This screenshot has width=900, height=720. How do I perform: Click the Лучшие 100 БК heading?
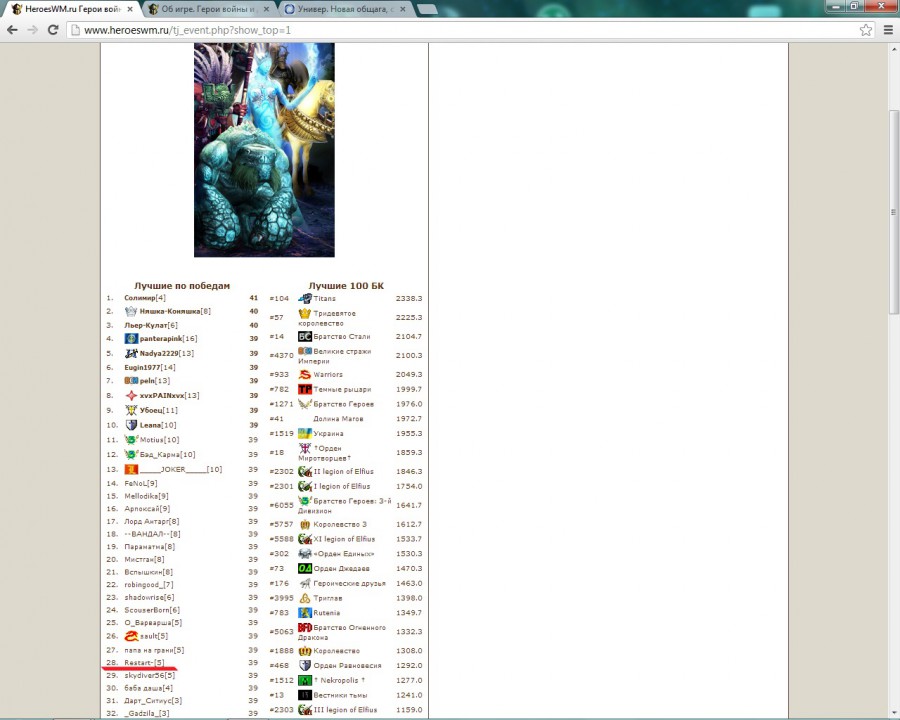coord(346,286)
